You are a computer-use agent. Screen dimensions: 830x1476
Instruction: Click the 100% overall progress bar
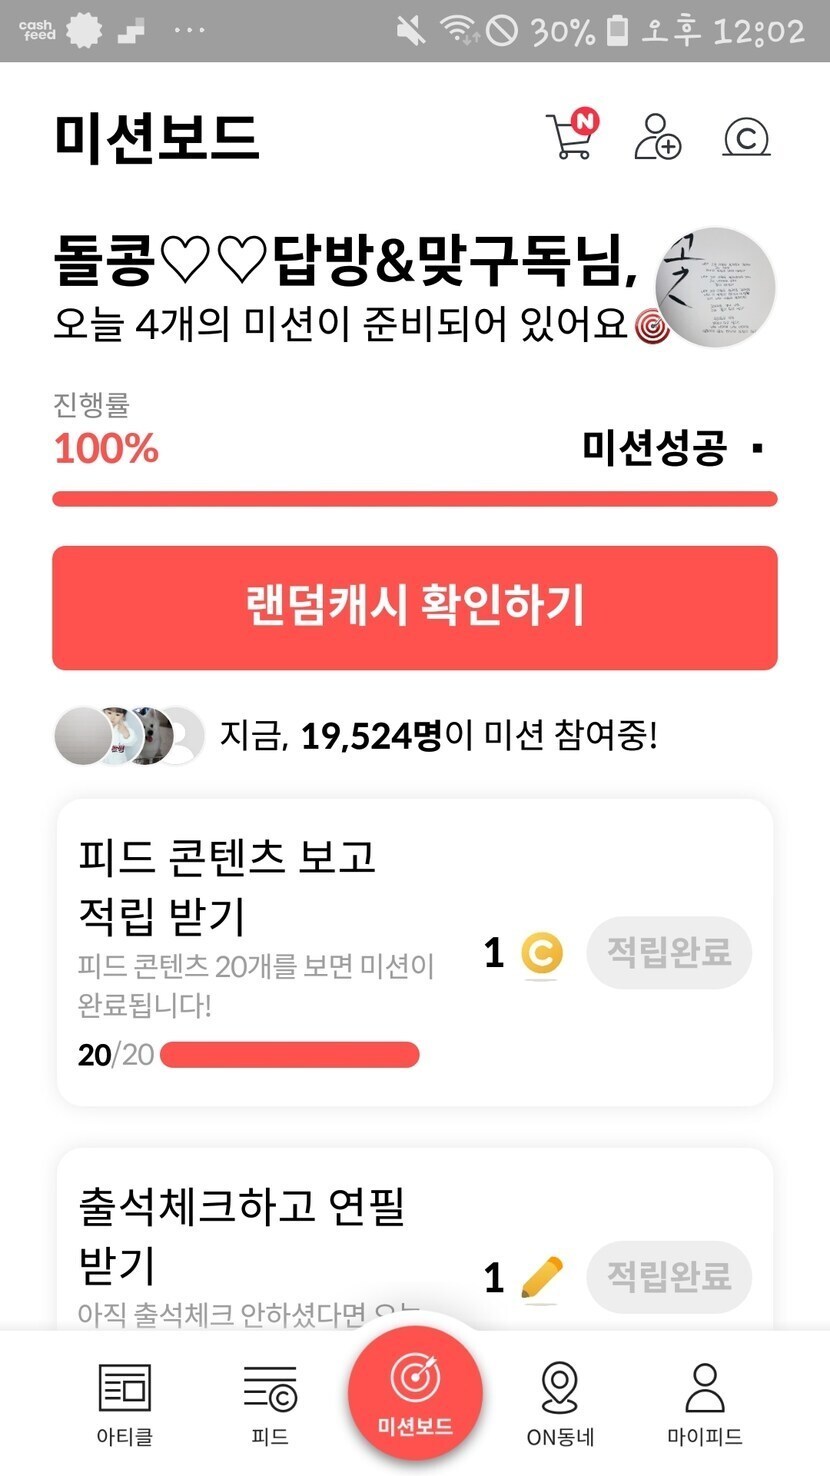[414, 499]
